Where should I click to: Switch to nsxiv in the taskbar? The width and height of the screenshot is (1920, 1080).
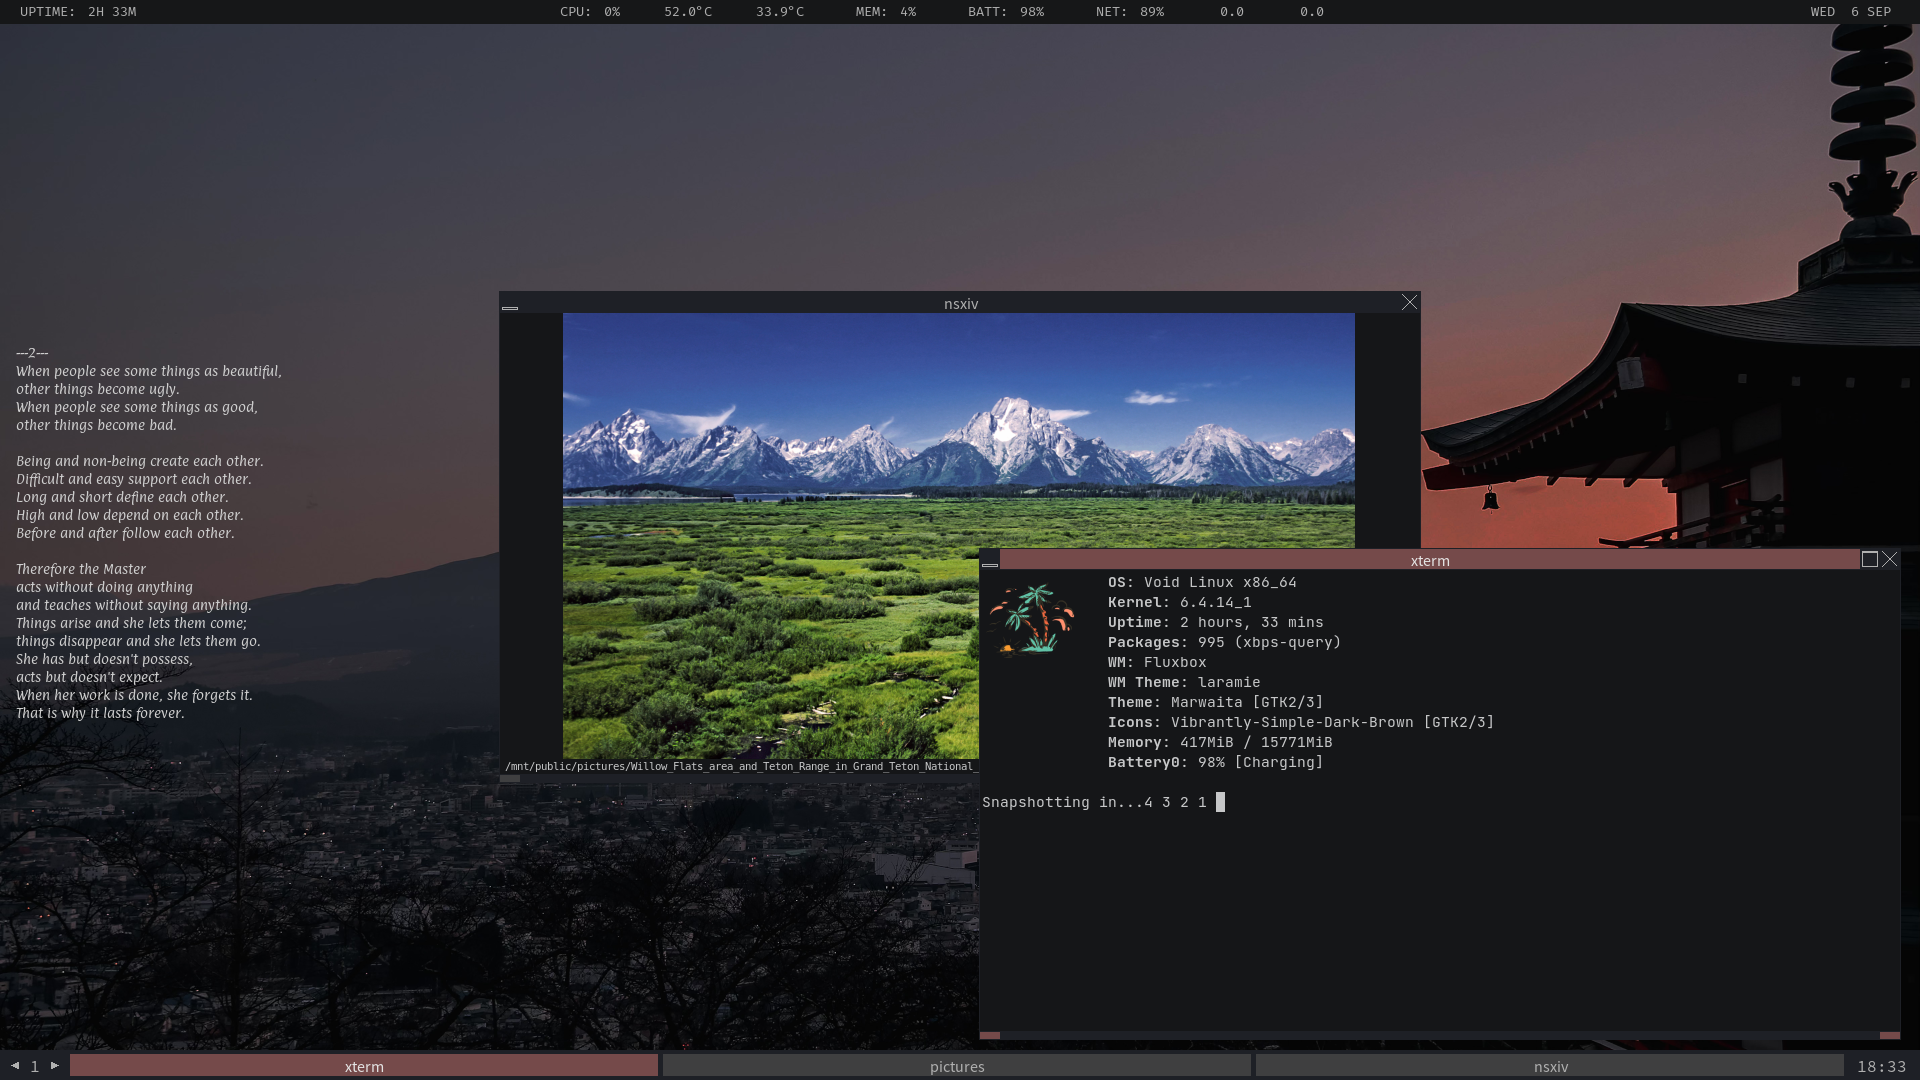tap(1550, 1067)
